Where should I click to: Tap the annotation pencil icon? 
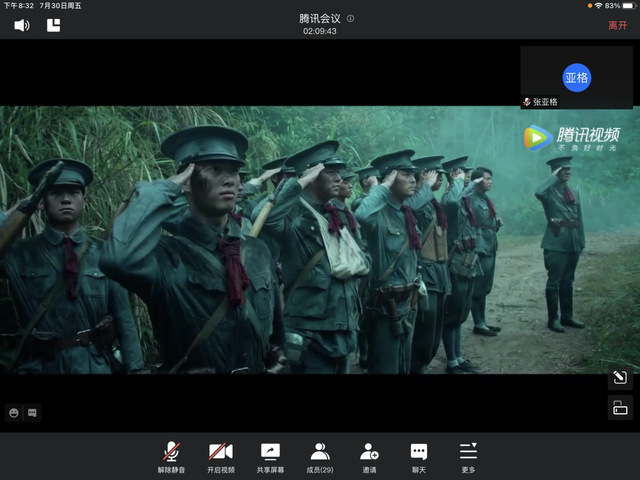click(620, 377)
